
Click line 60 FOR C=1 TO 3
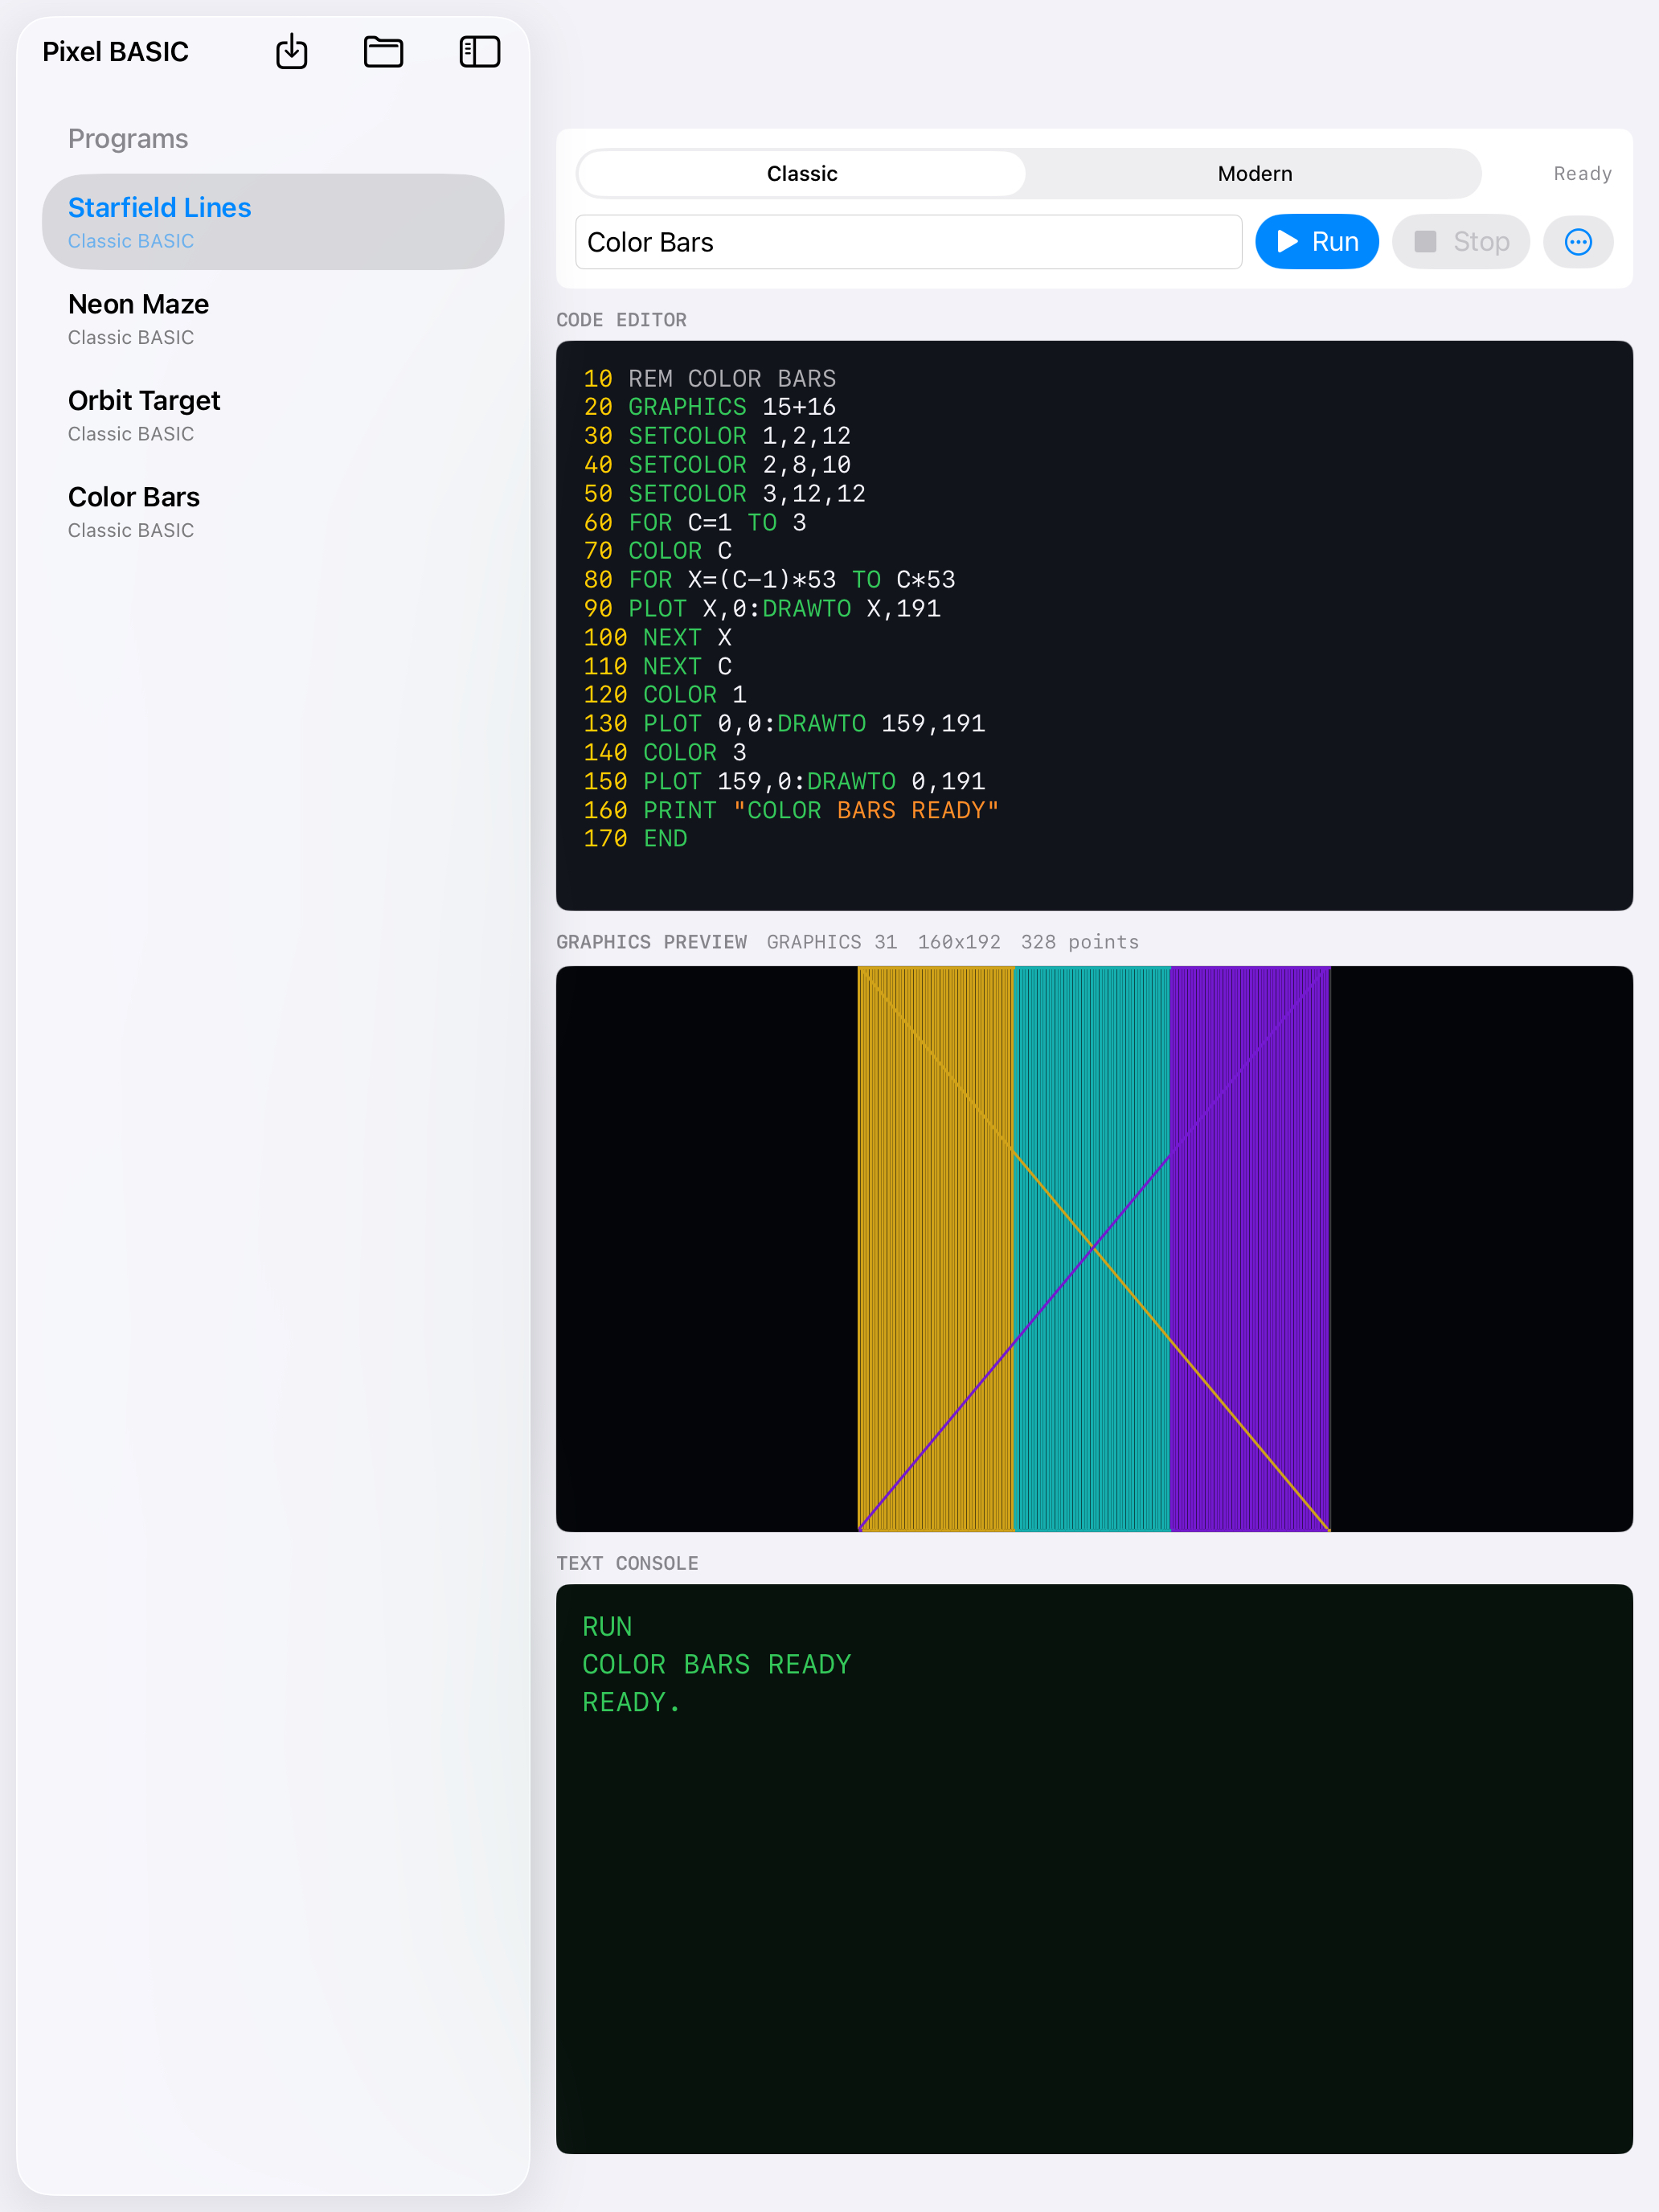pos(694,523)
